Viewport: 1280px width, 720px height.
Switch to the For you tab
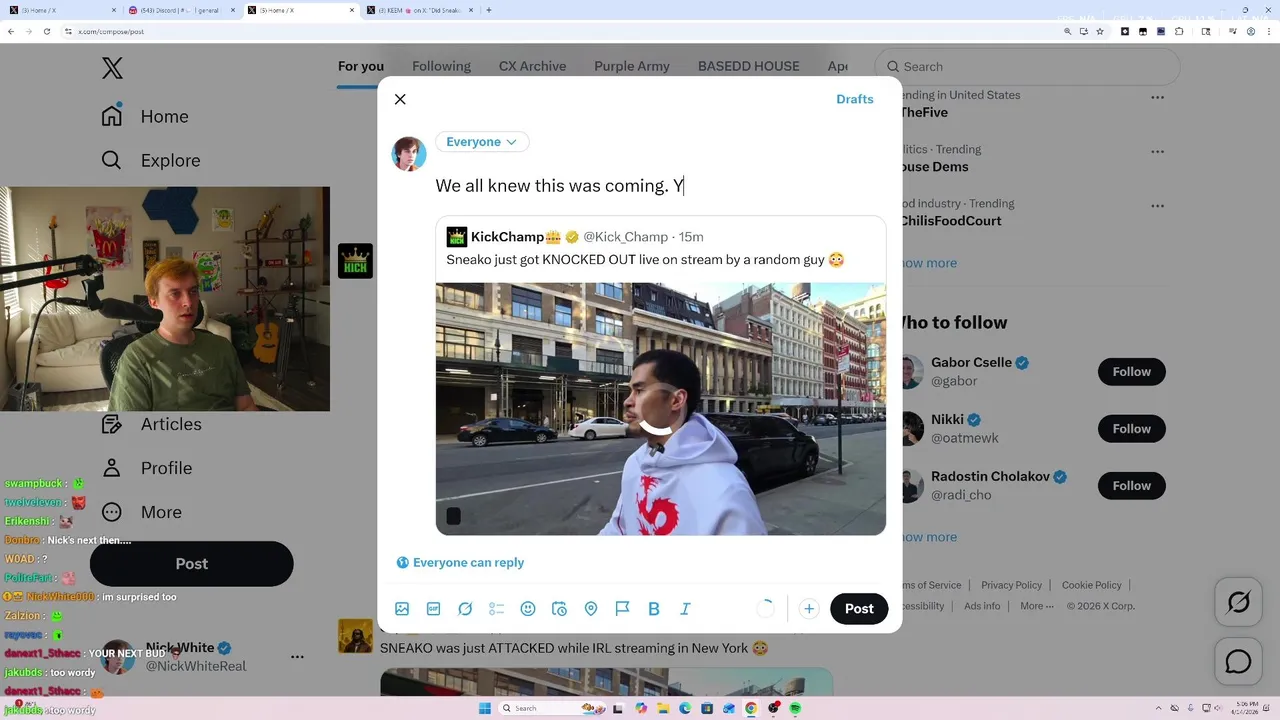click(x=361, y=66)
